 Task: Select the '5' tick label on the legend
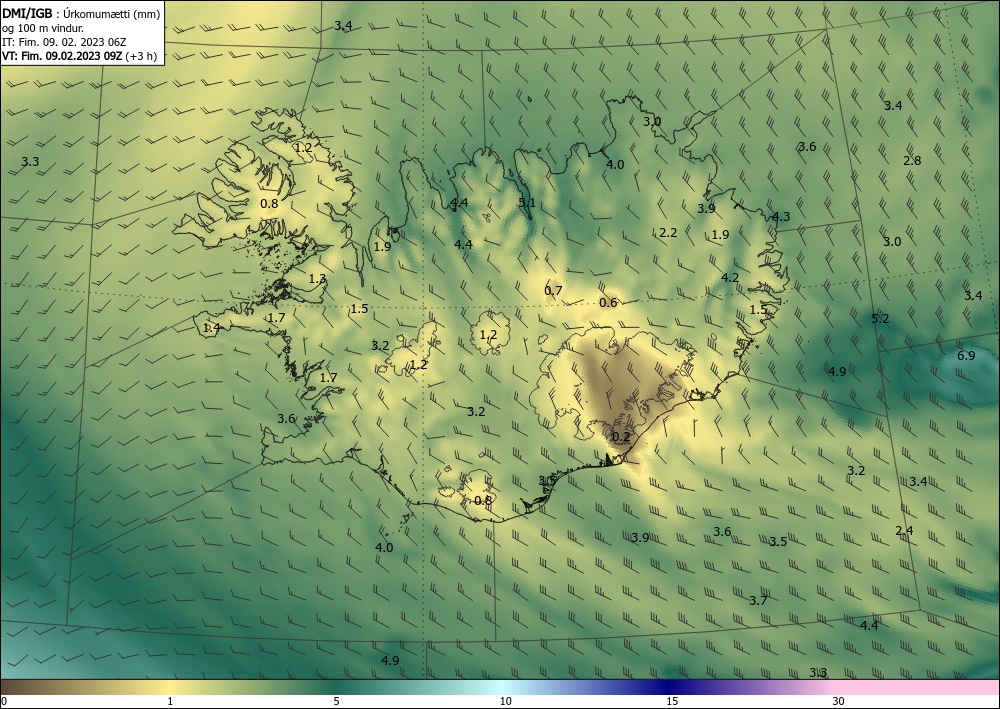pos(336,702)
